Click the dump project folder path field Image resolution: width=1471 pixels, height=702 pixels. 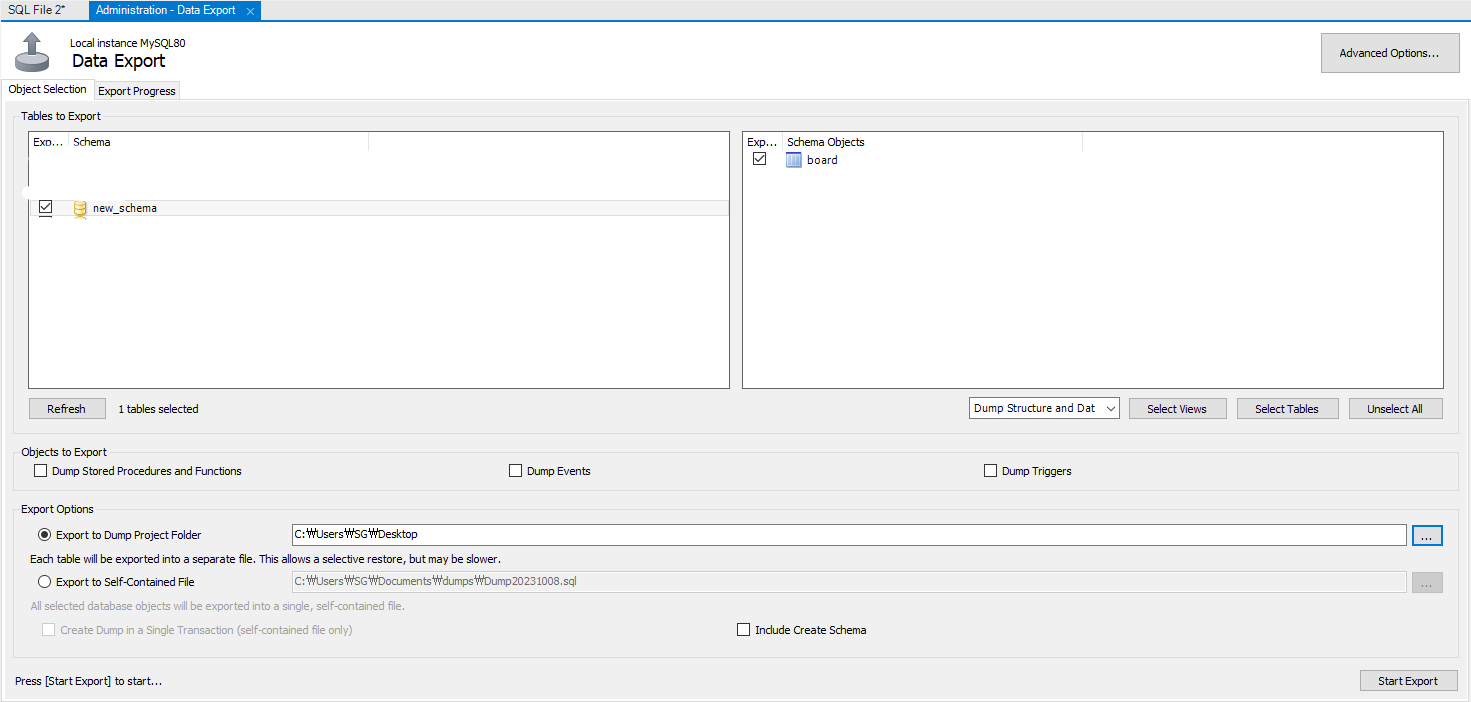coord(848,535)
